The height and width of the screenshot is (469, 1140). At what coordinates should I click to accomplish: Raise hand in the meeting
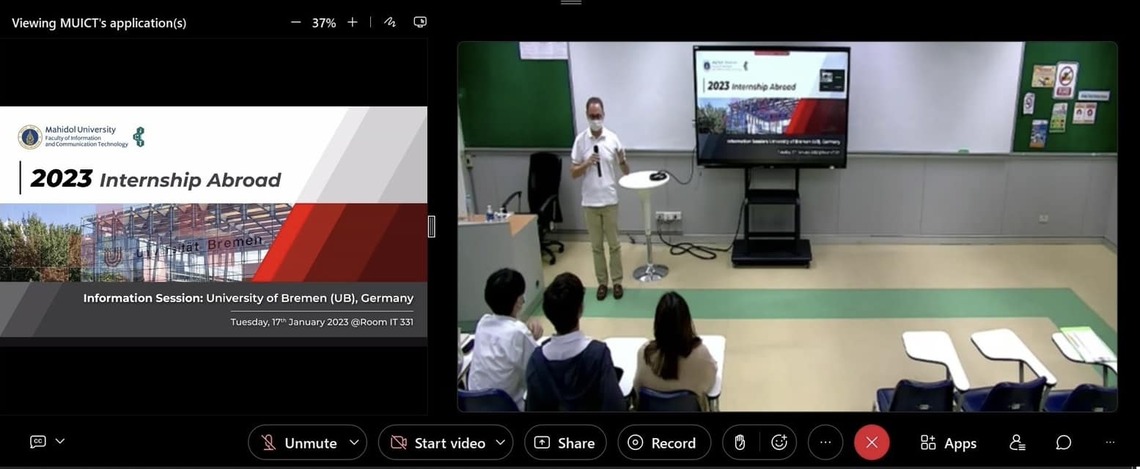click(740, 443)
